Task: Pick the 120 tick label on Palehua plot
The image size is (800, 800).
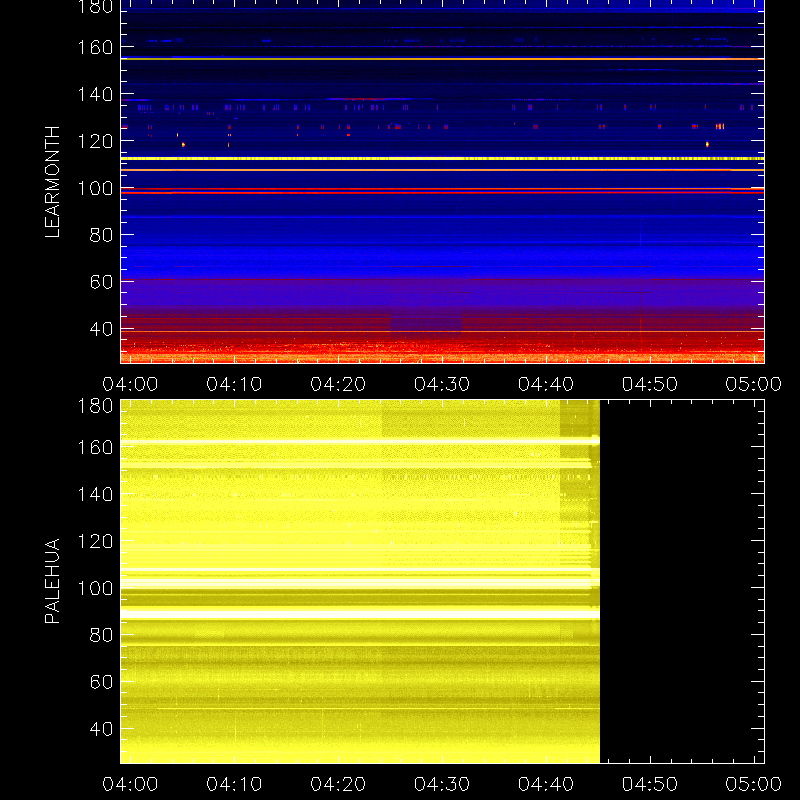Action: [x=95, y=541]
